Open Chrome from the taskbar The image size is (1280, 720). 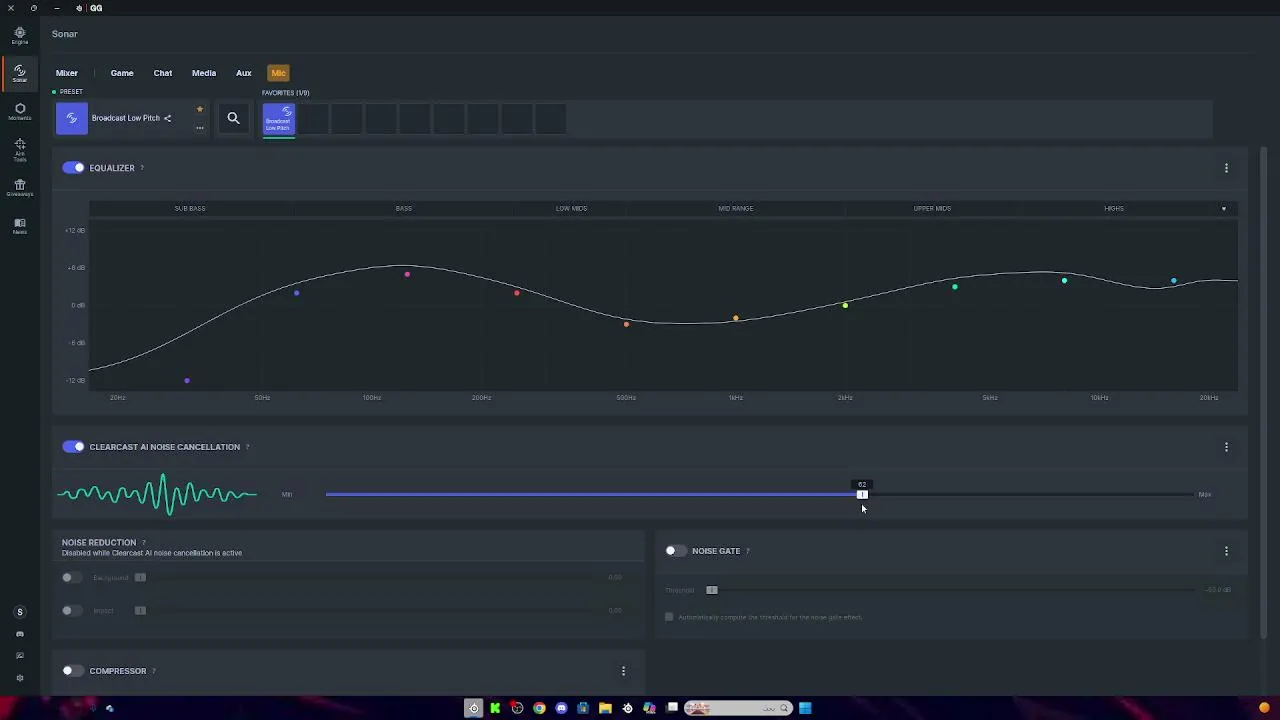point(539,708)
